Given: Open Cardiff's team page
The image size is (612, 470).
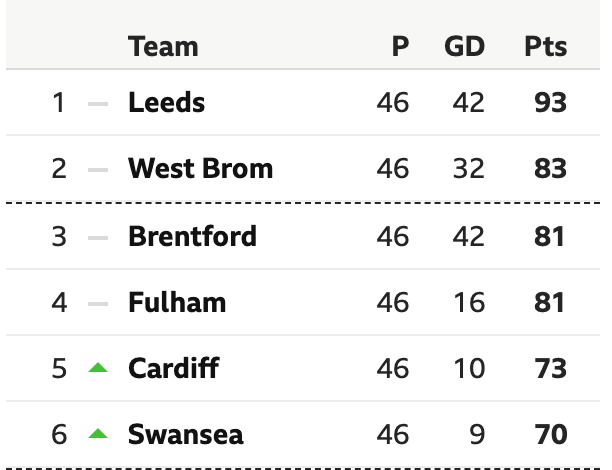Looking at the screenshot, I should coord(174,368).
